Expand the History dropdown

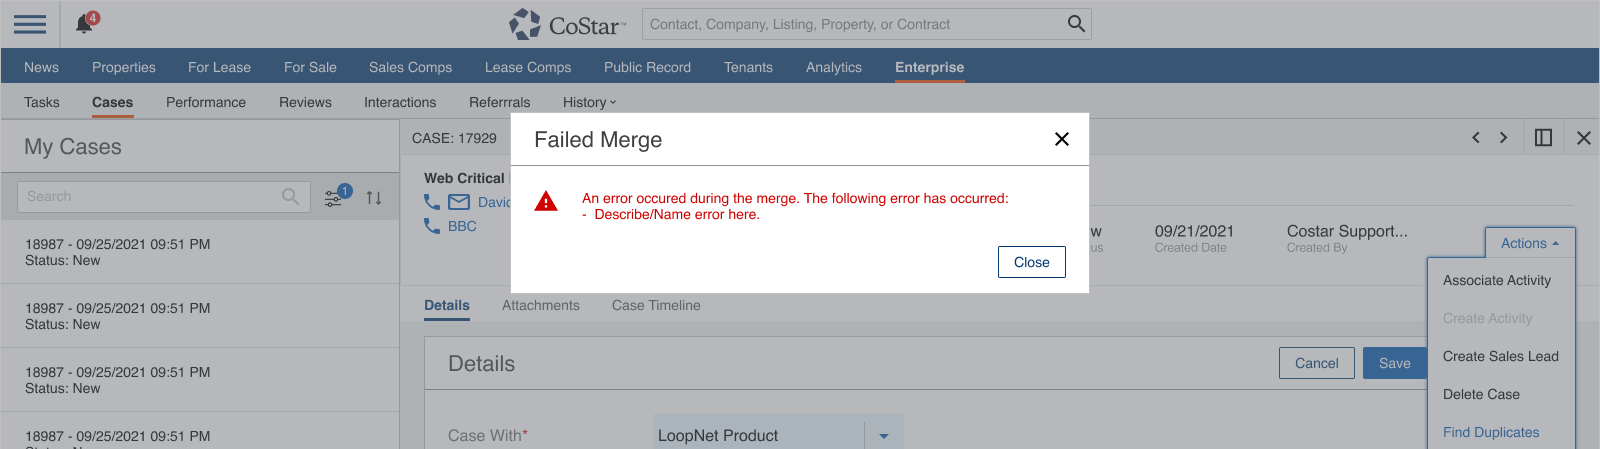point(589,102)
